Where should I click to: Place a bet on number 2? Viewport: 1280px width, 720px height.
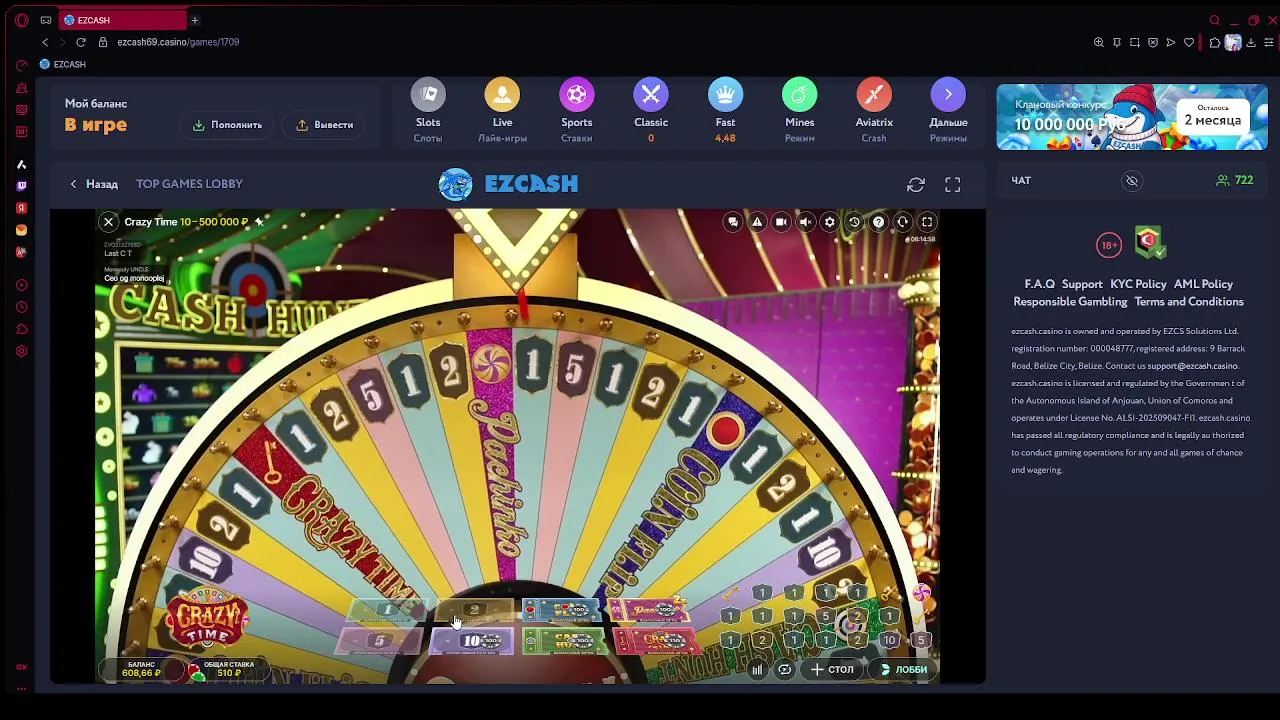[474, 610]
